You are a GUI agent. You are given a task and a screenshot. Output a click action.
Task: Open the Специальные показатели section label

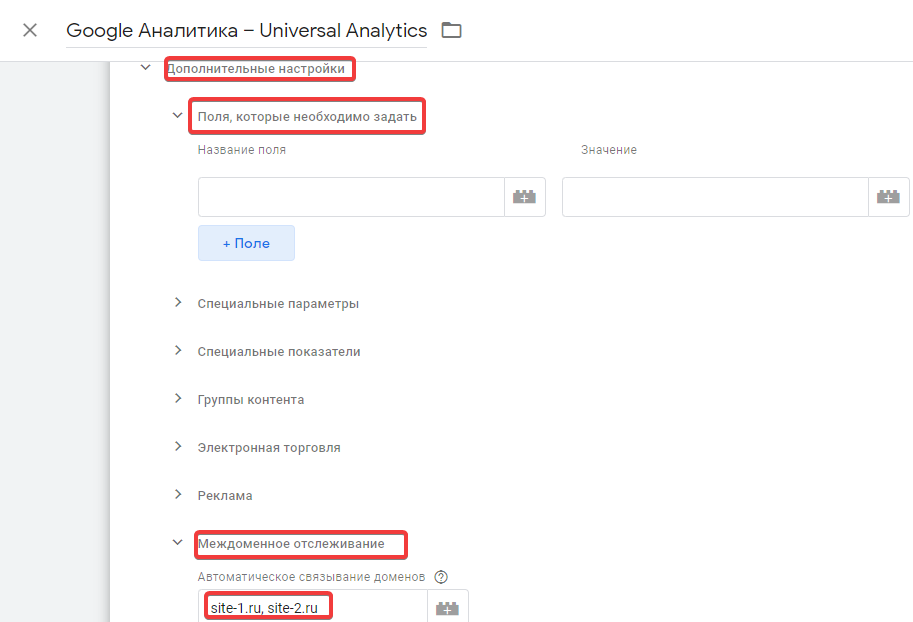(x=279, y=352)
